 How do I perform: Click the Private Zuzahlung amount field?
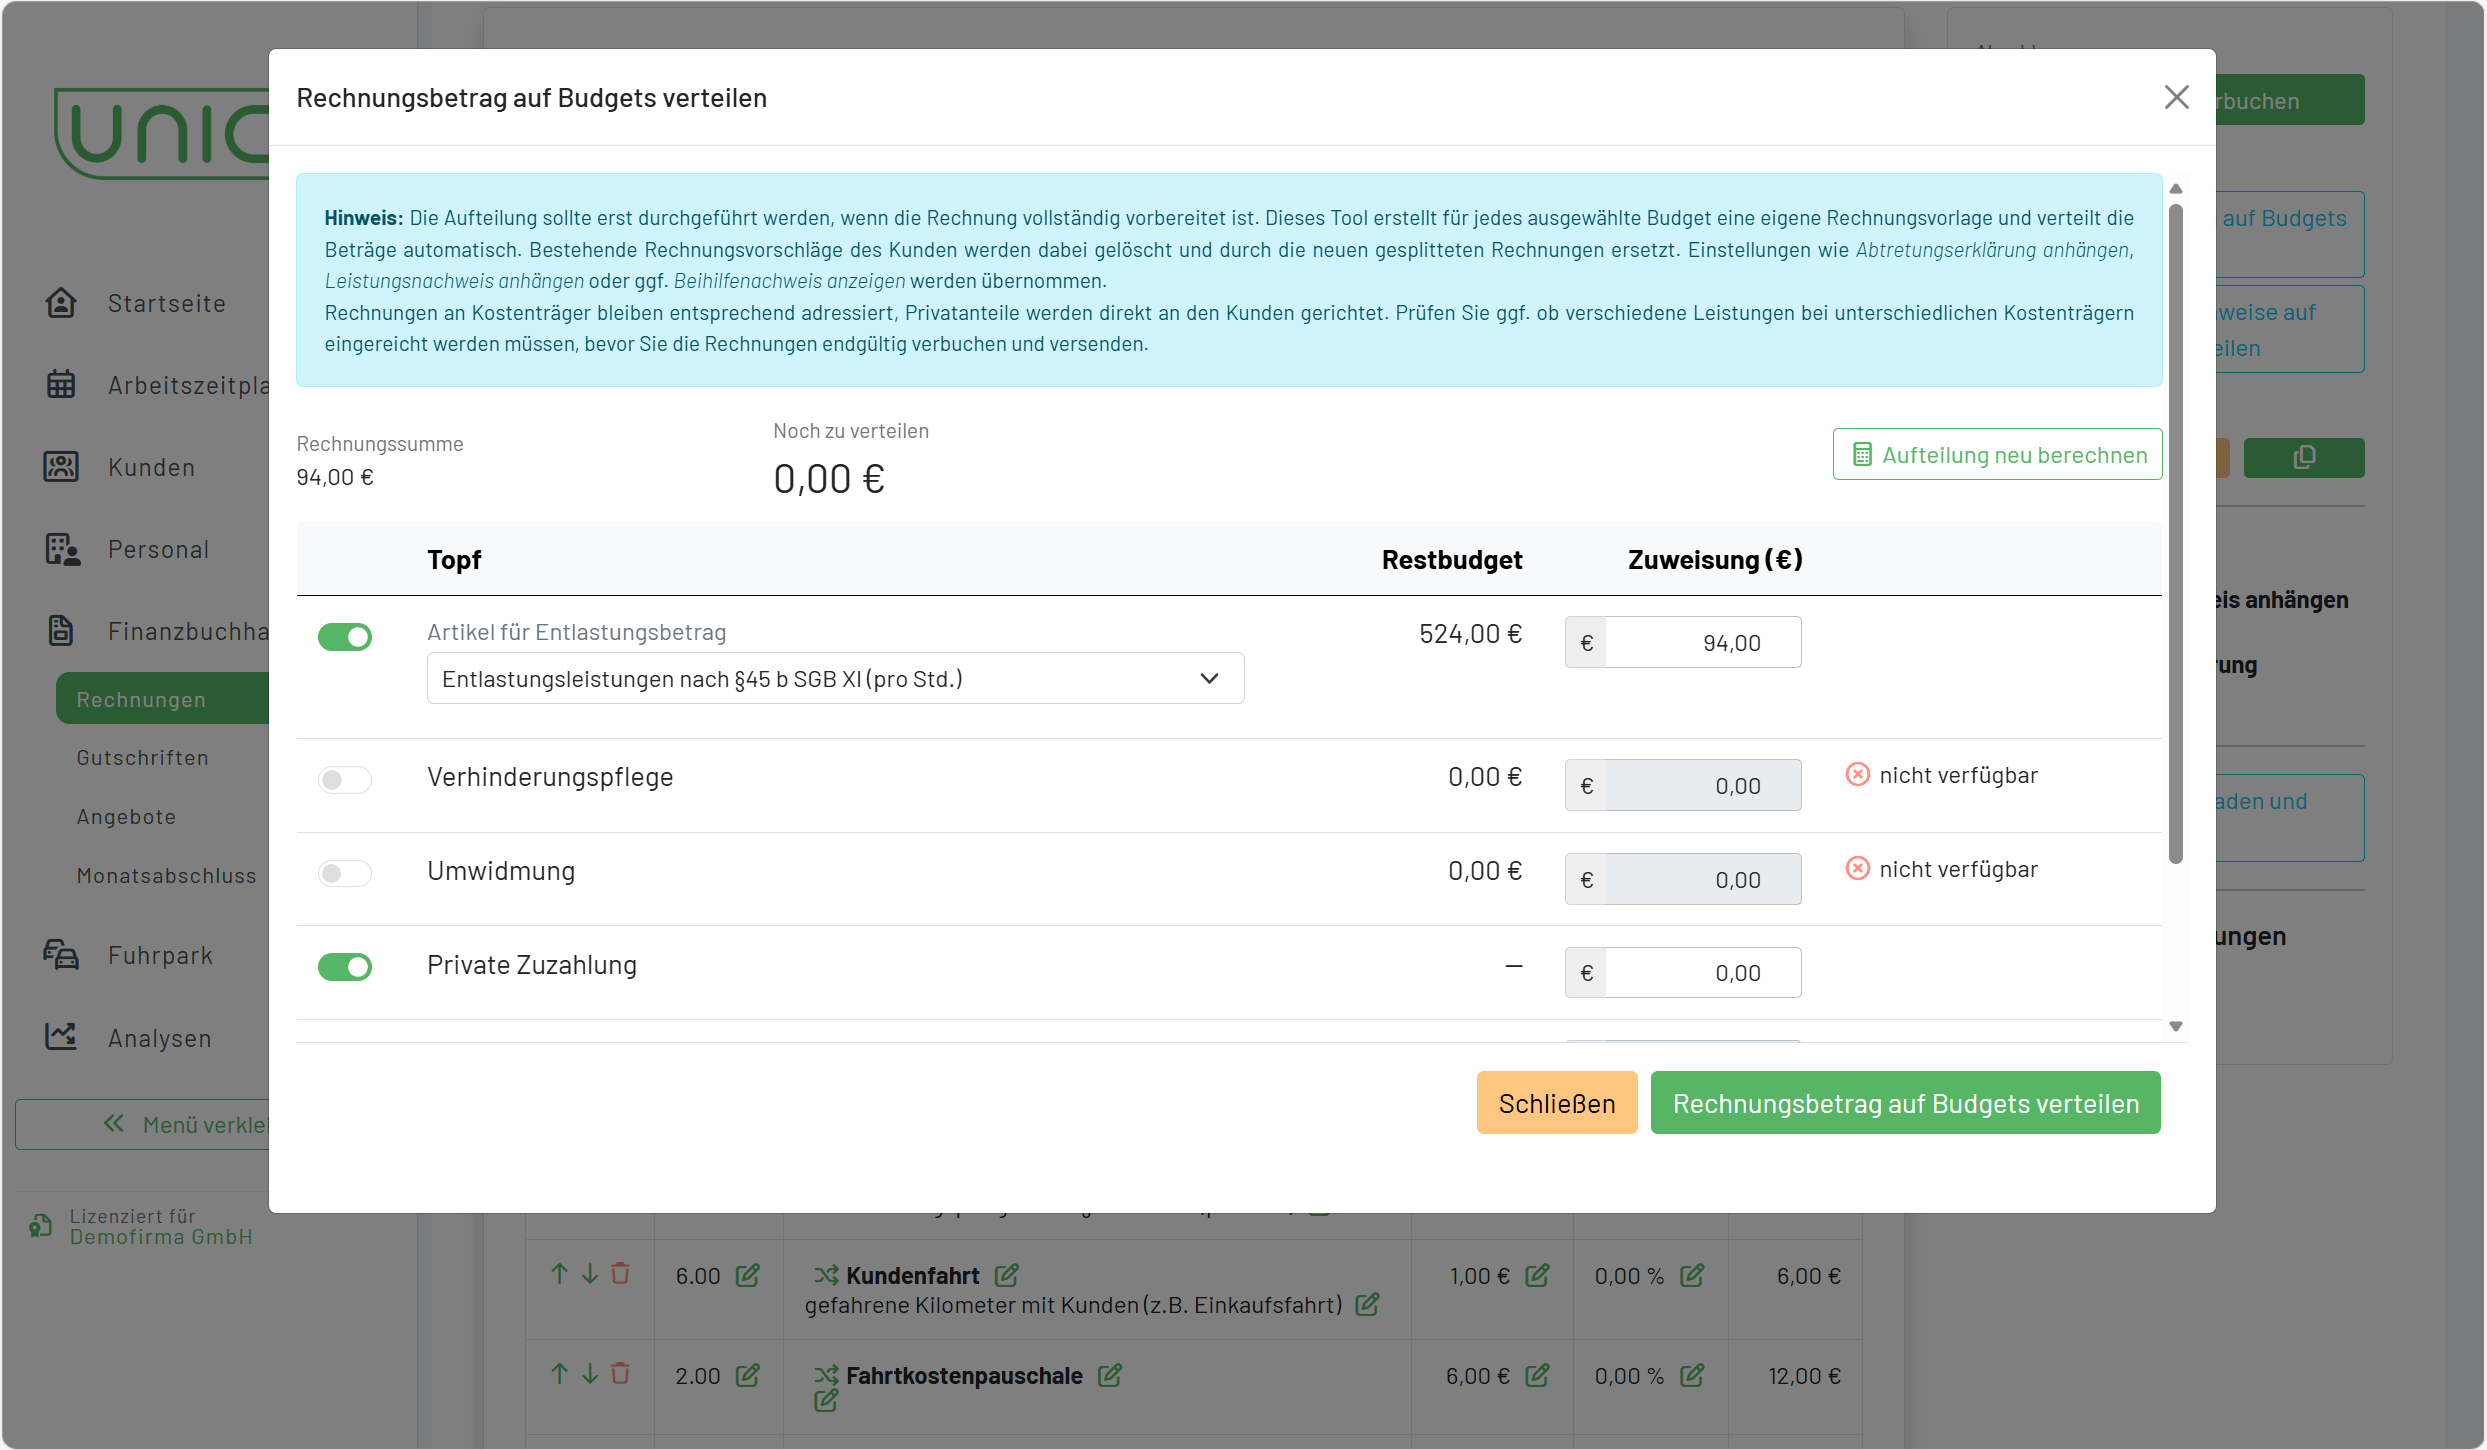click(1701, 973)
